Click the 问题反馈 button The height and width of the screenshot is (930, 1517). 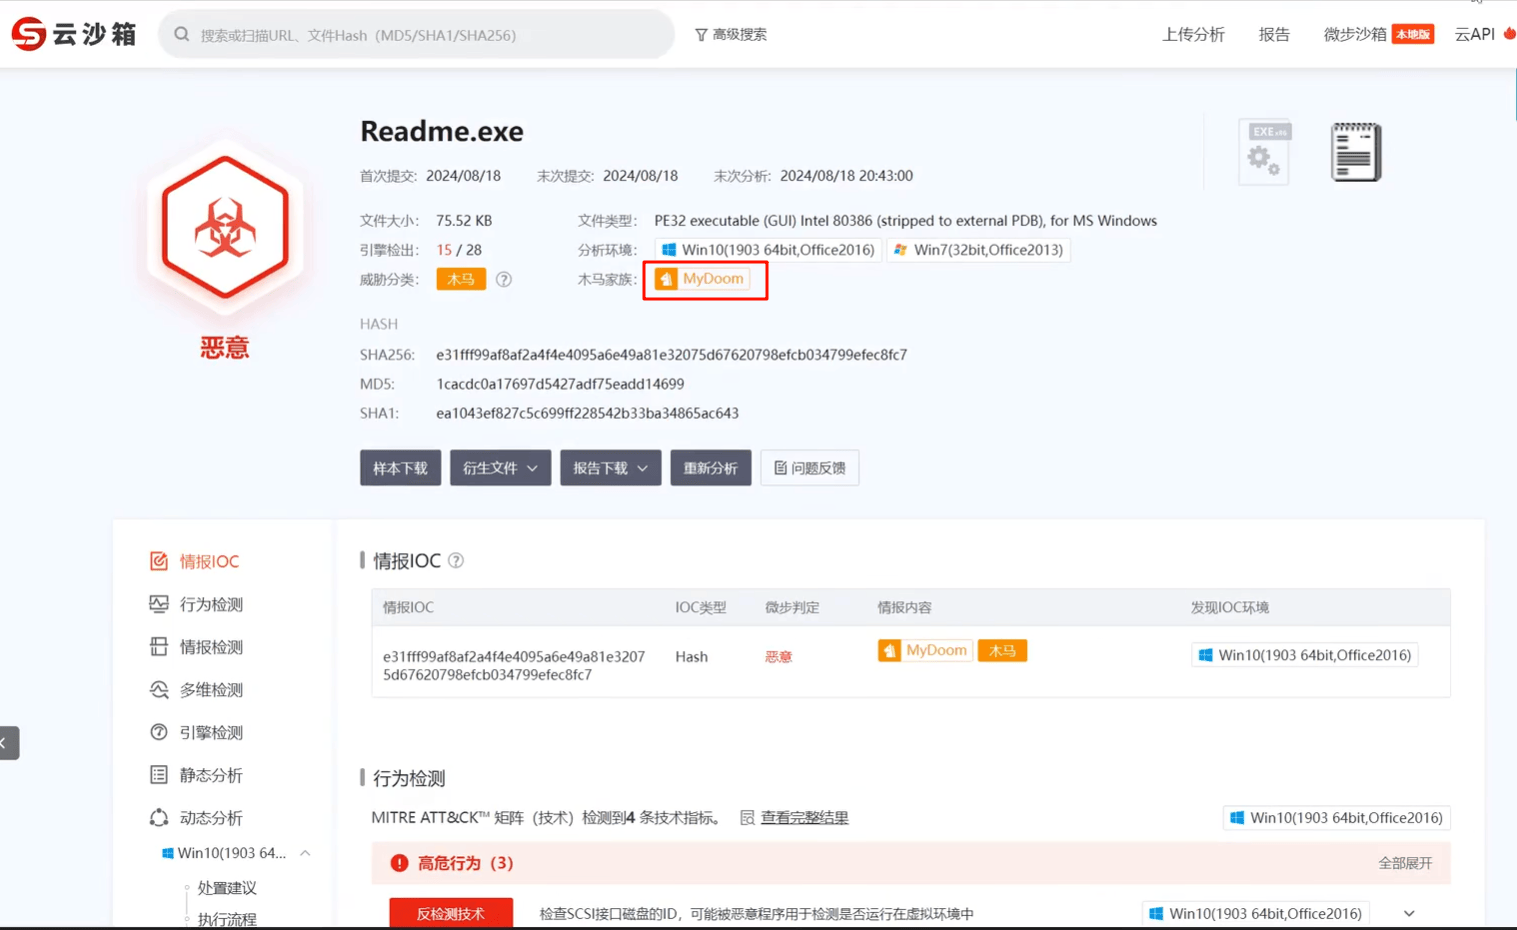(809, 468)
